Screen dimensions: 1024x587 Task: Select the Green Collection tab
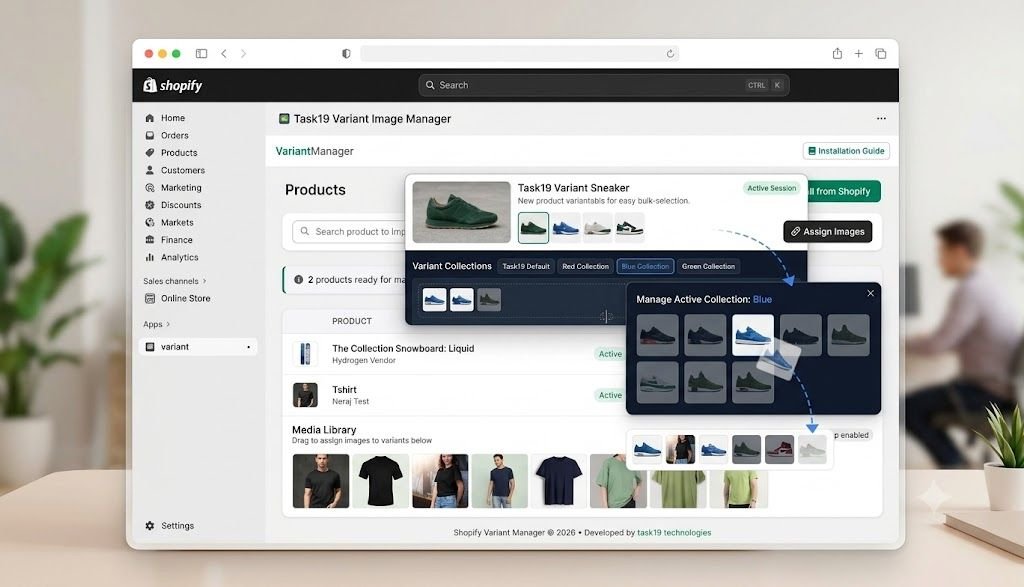pos(708,266)
